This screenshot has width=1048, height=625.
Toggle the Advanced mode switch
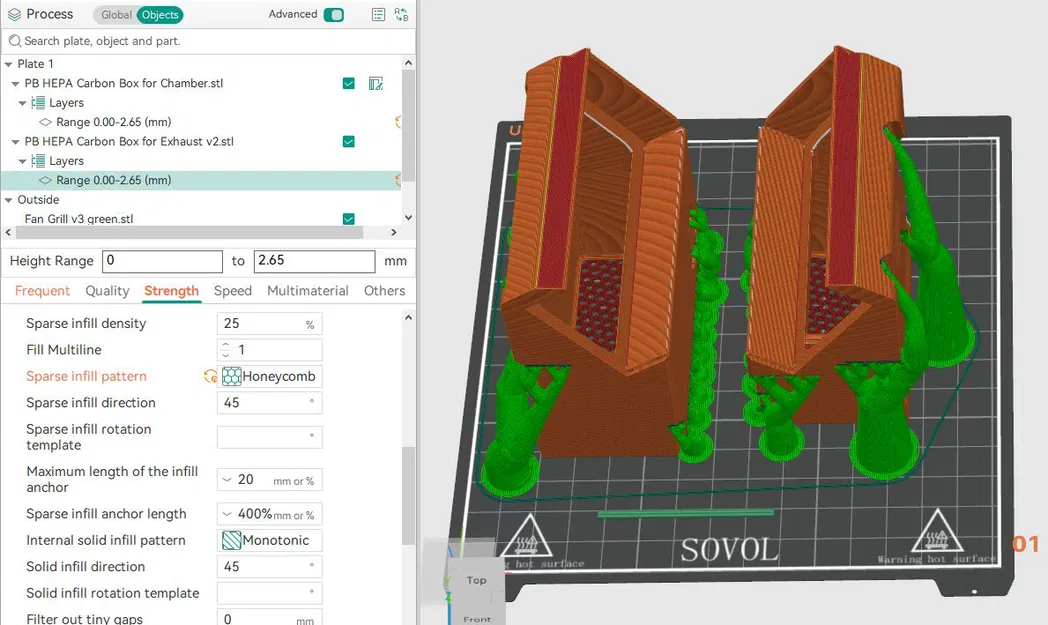pyautogui.click(x=334, y=15)
